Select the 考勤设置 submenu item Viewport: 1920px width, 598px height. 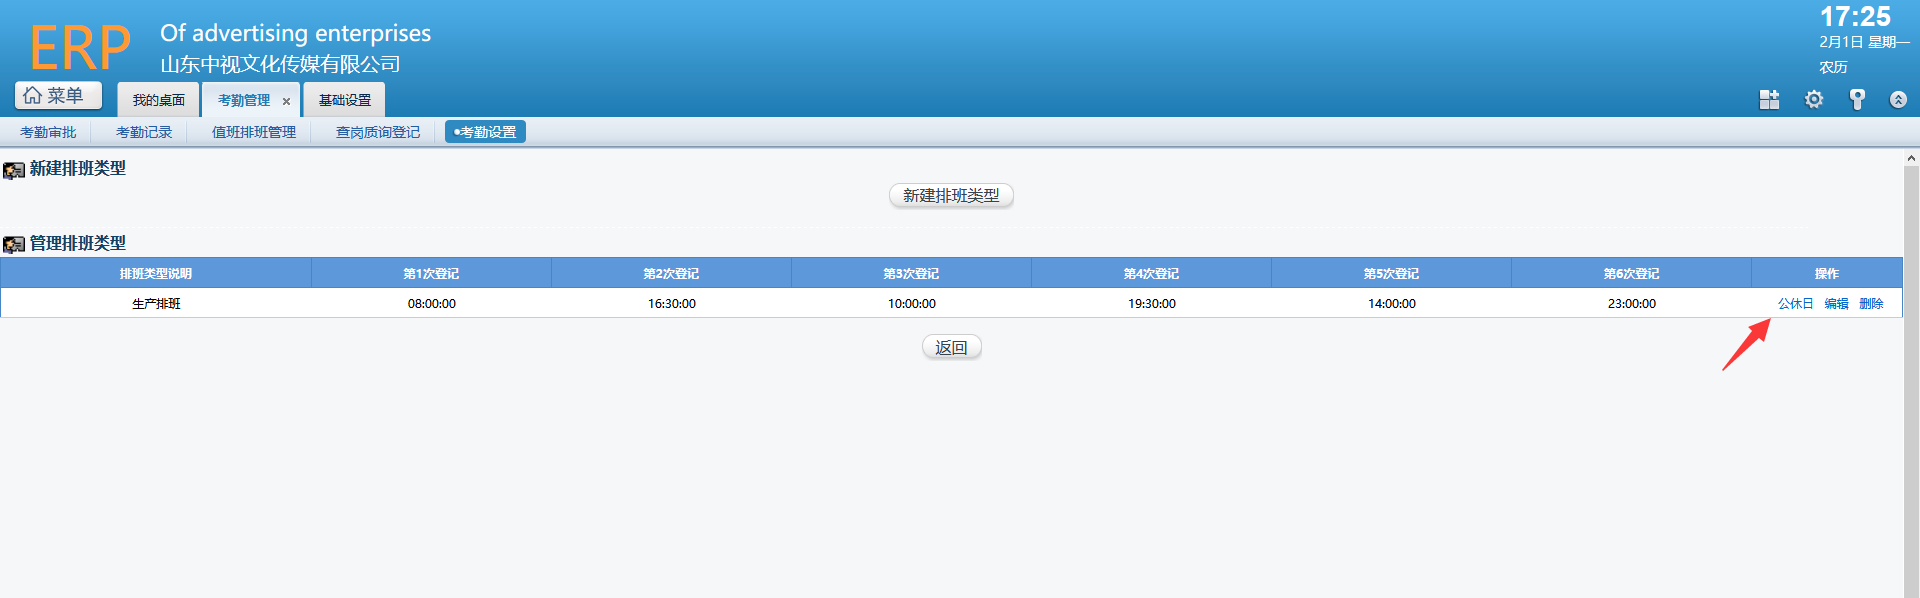pos(485,132)
